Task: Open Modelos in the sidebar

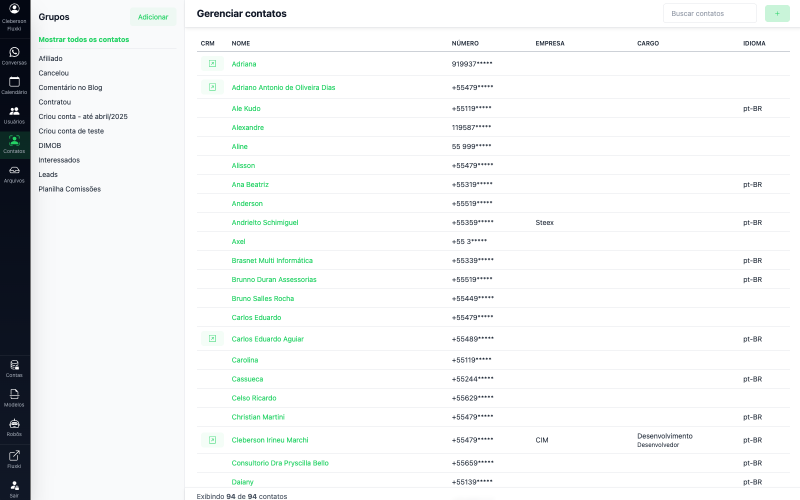Action: [14, 396]
